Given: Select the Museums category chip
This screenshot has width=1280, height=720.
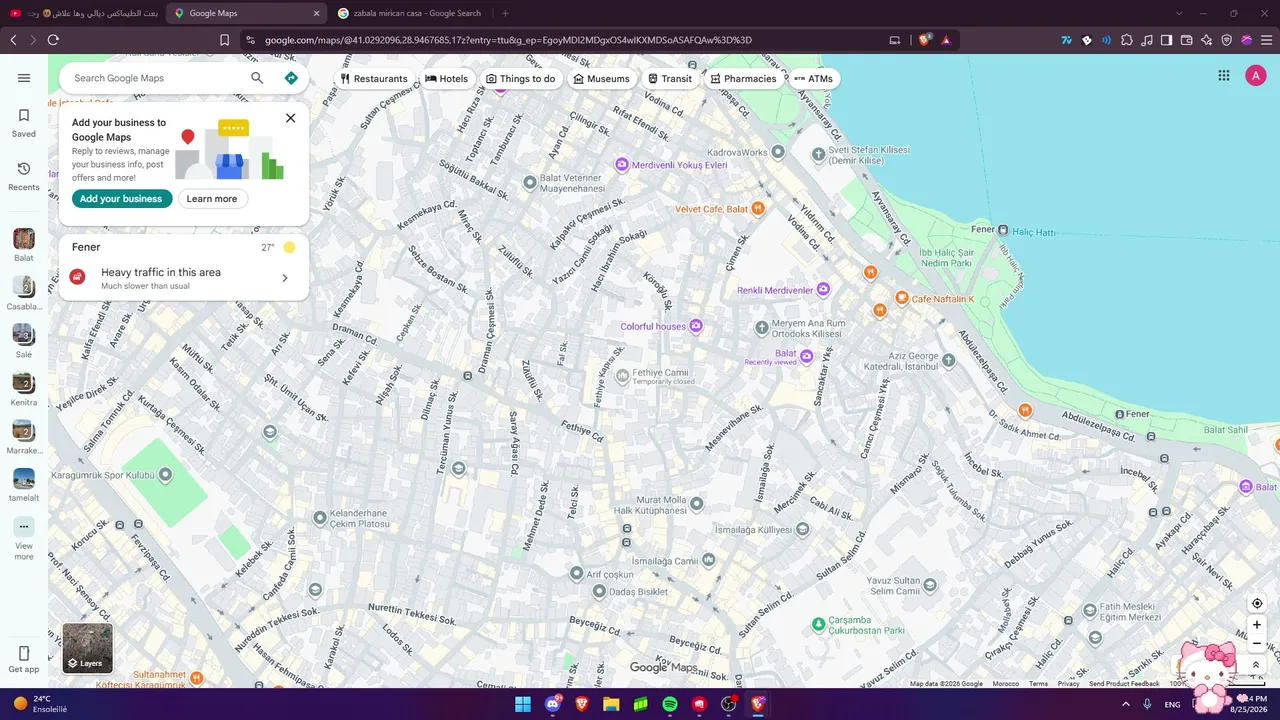Looking at the screenshot, I should (x=601, y=79).
